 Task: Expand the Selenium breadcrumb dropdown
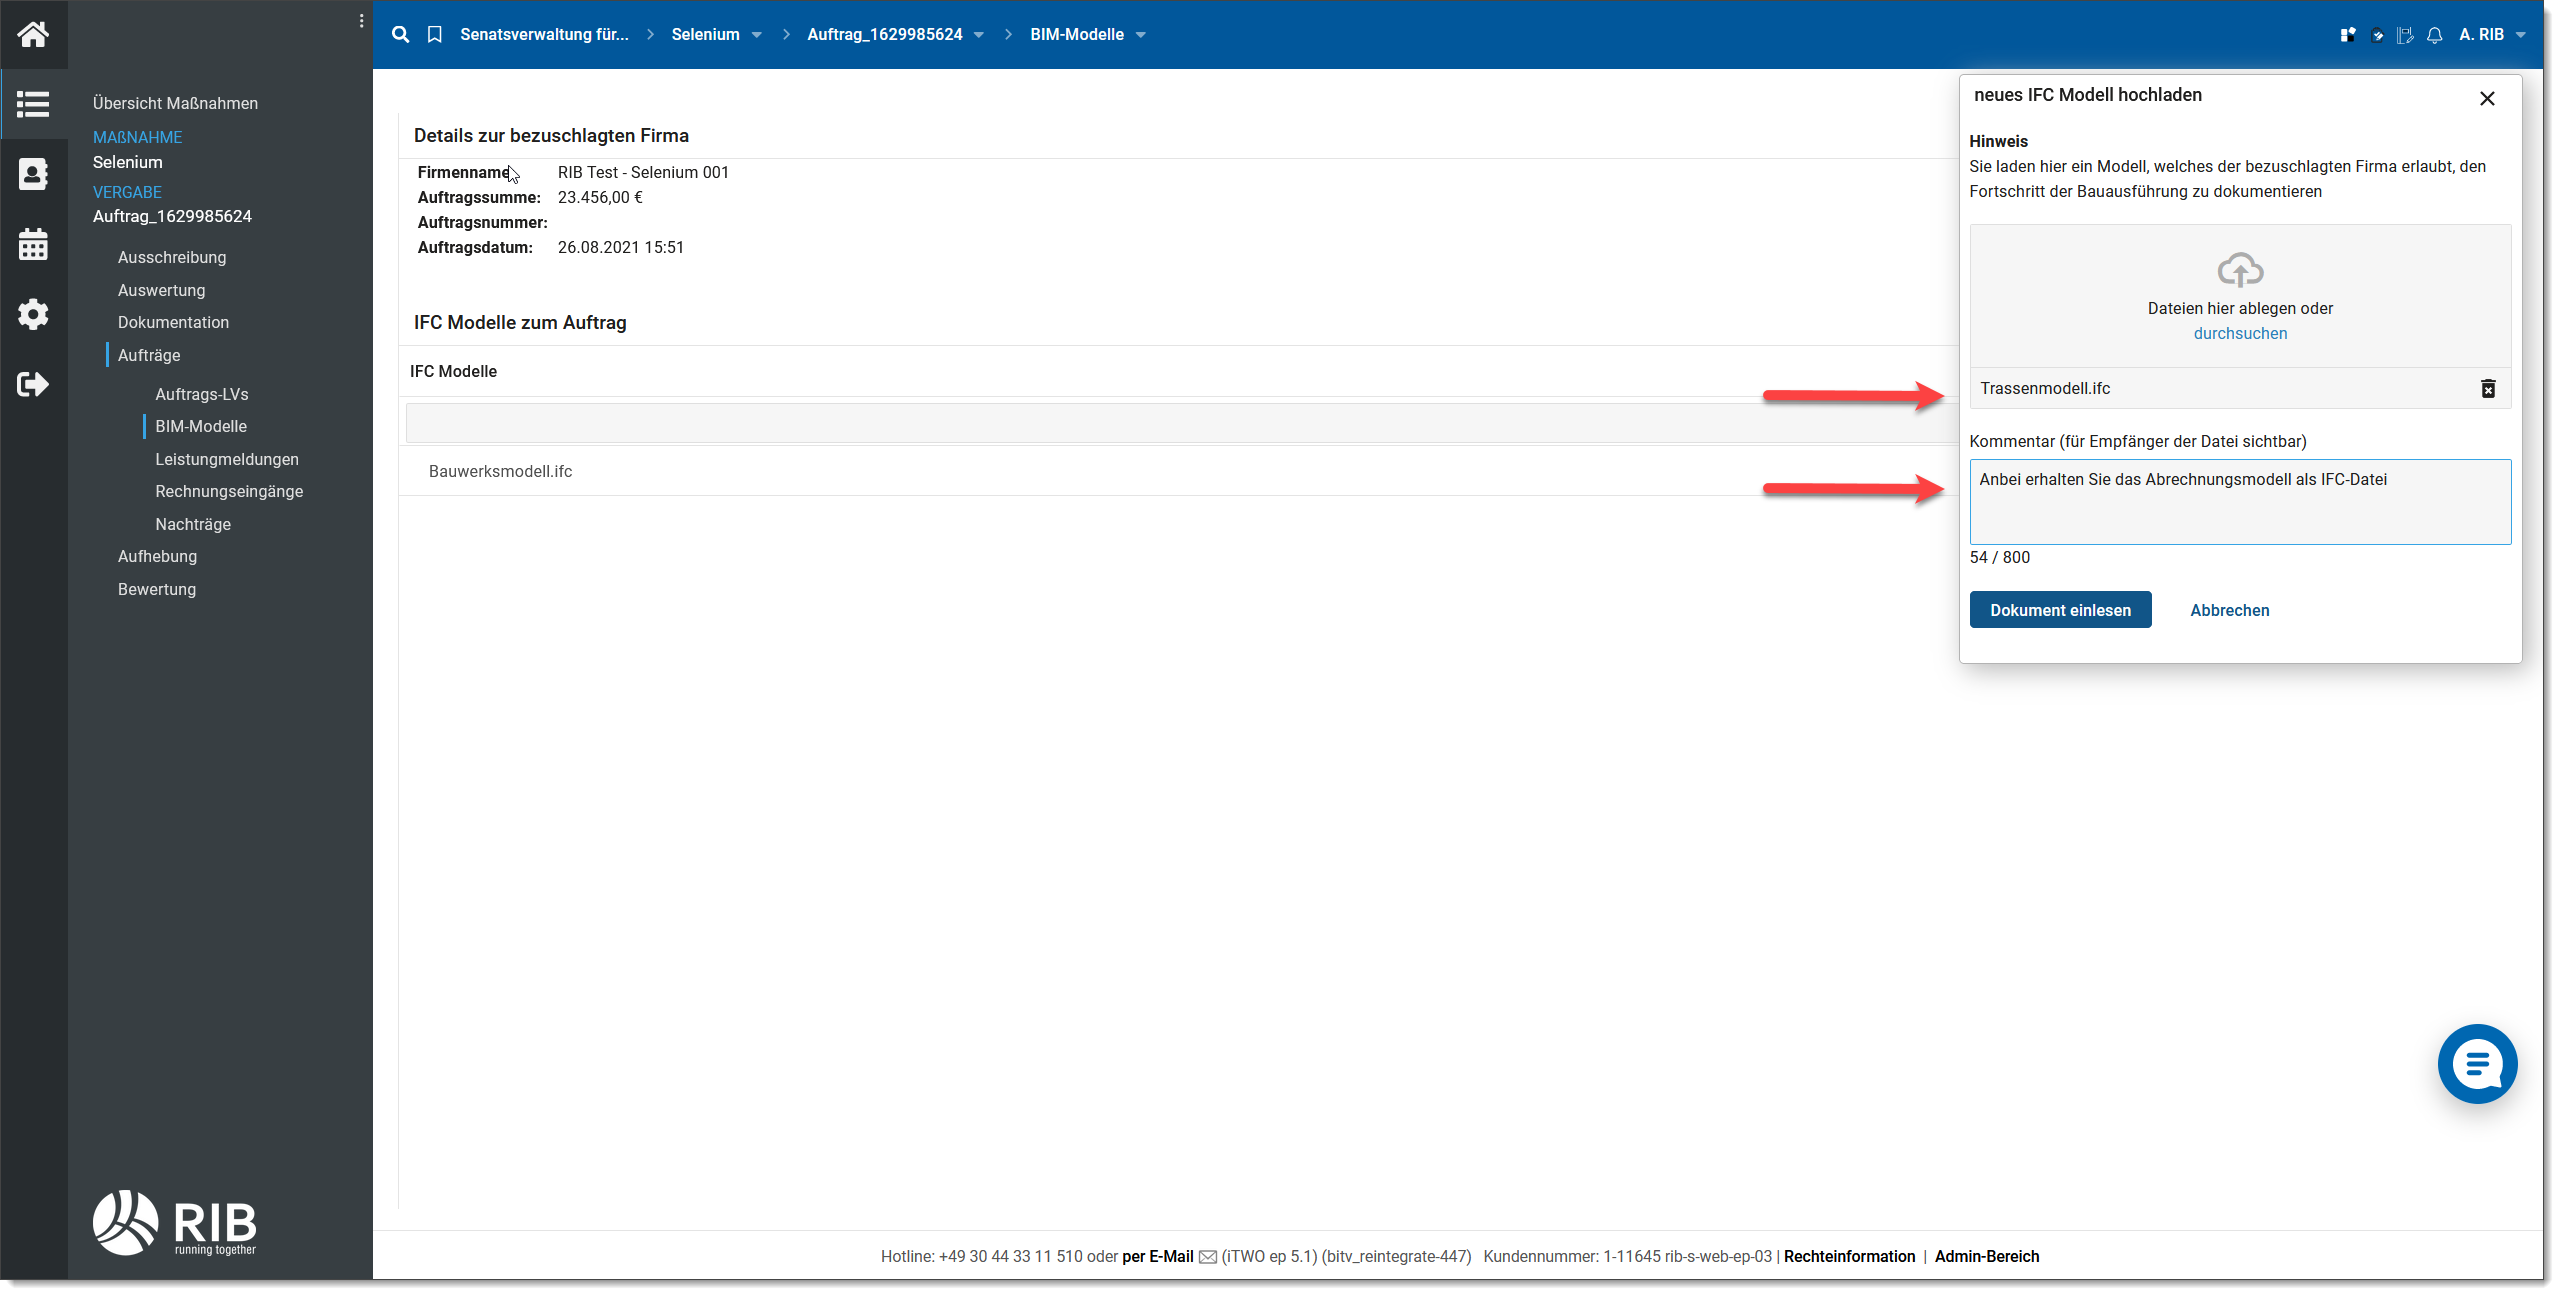[x=756, y=35]
